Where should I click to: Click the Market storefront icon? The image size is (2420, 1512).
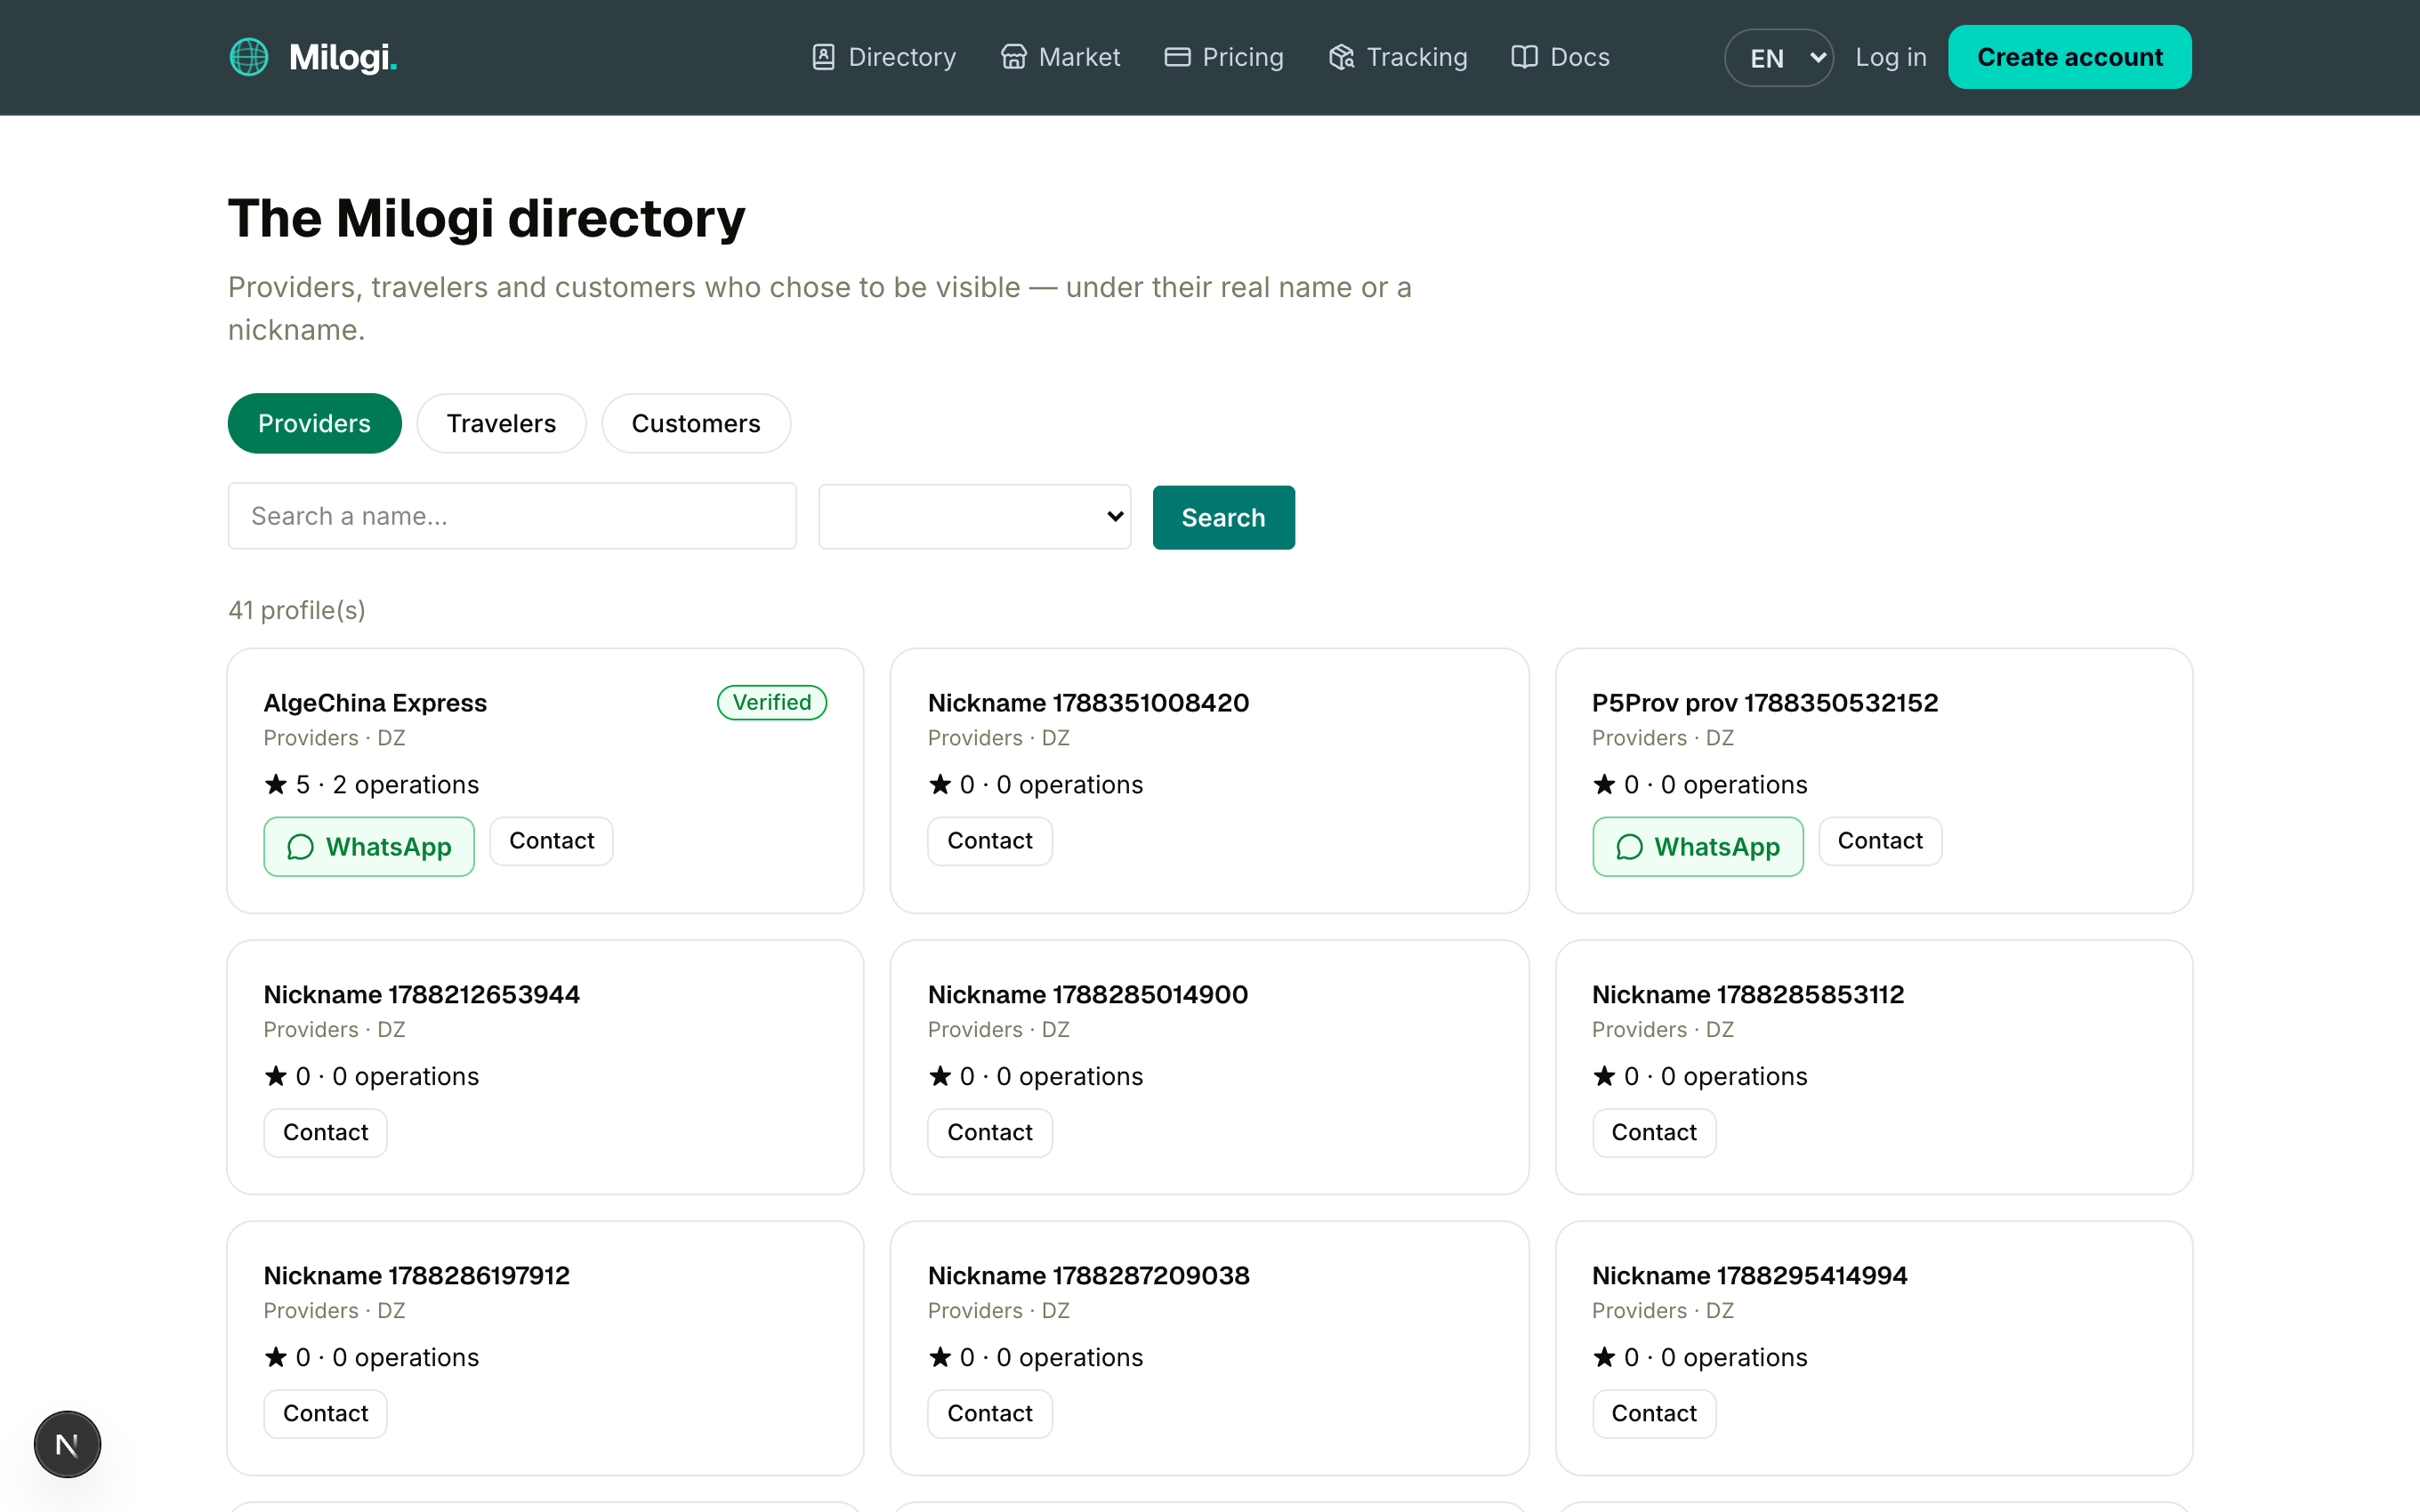(1013, 57)
